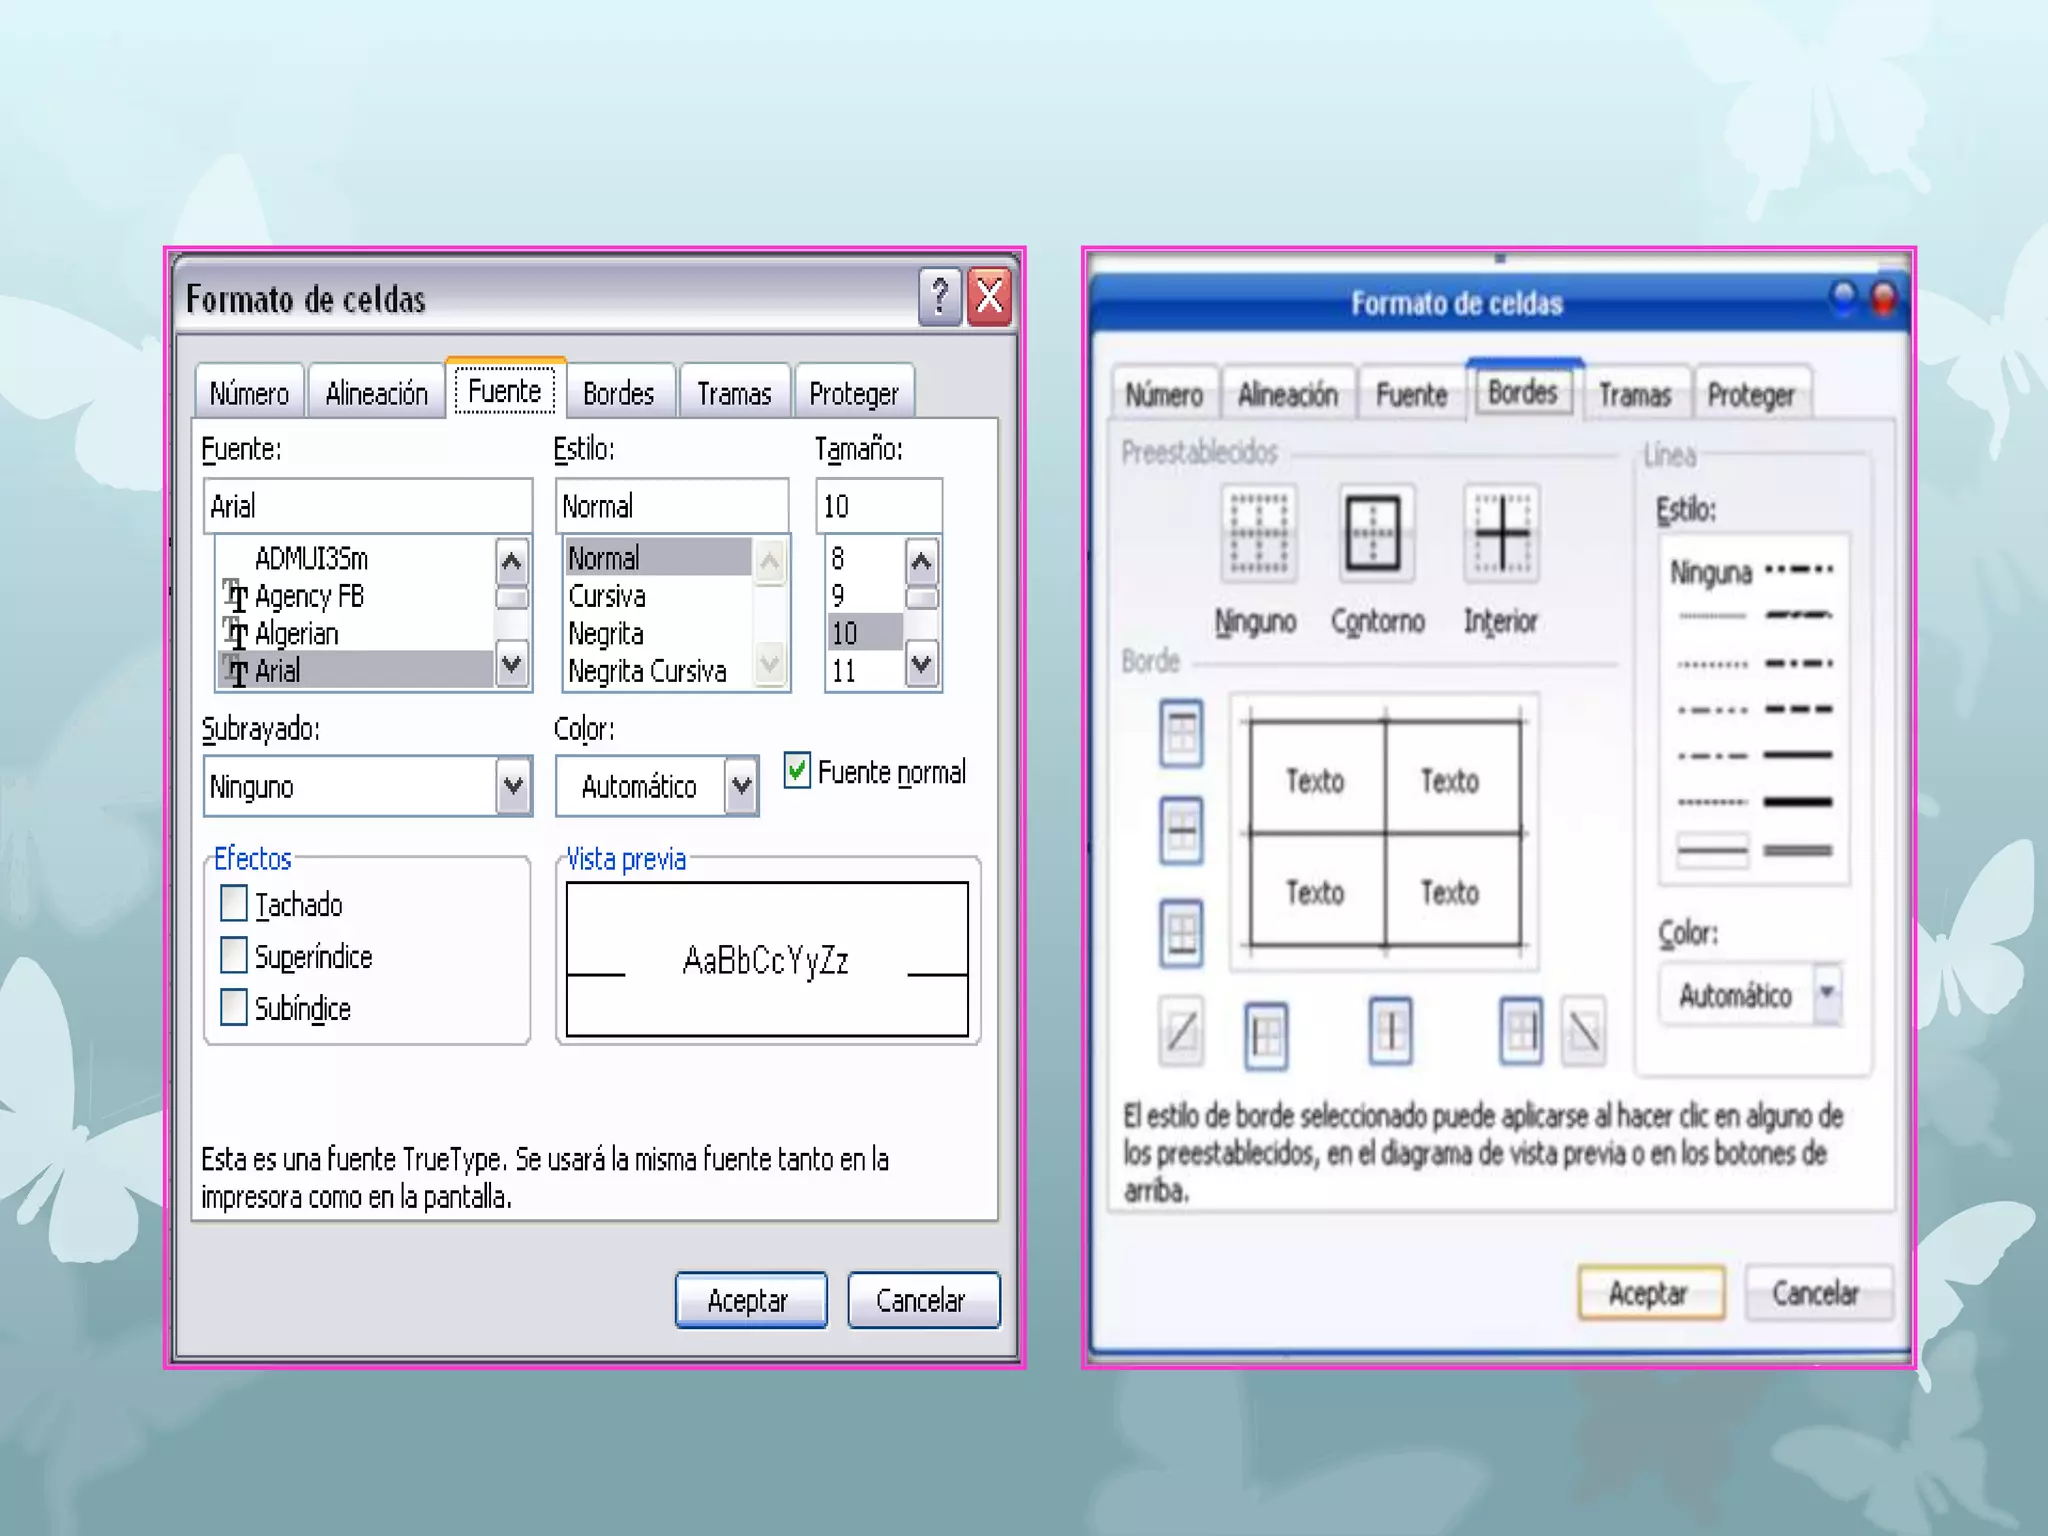The width and height of the screenshot is (2048, 1536).
Task: Close the Fuente Formato de celdas dialog
Action: [x=990, y=297]
